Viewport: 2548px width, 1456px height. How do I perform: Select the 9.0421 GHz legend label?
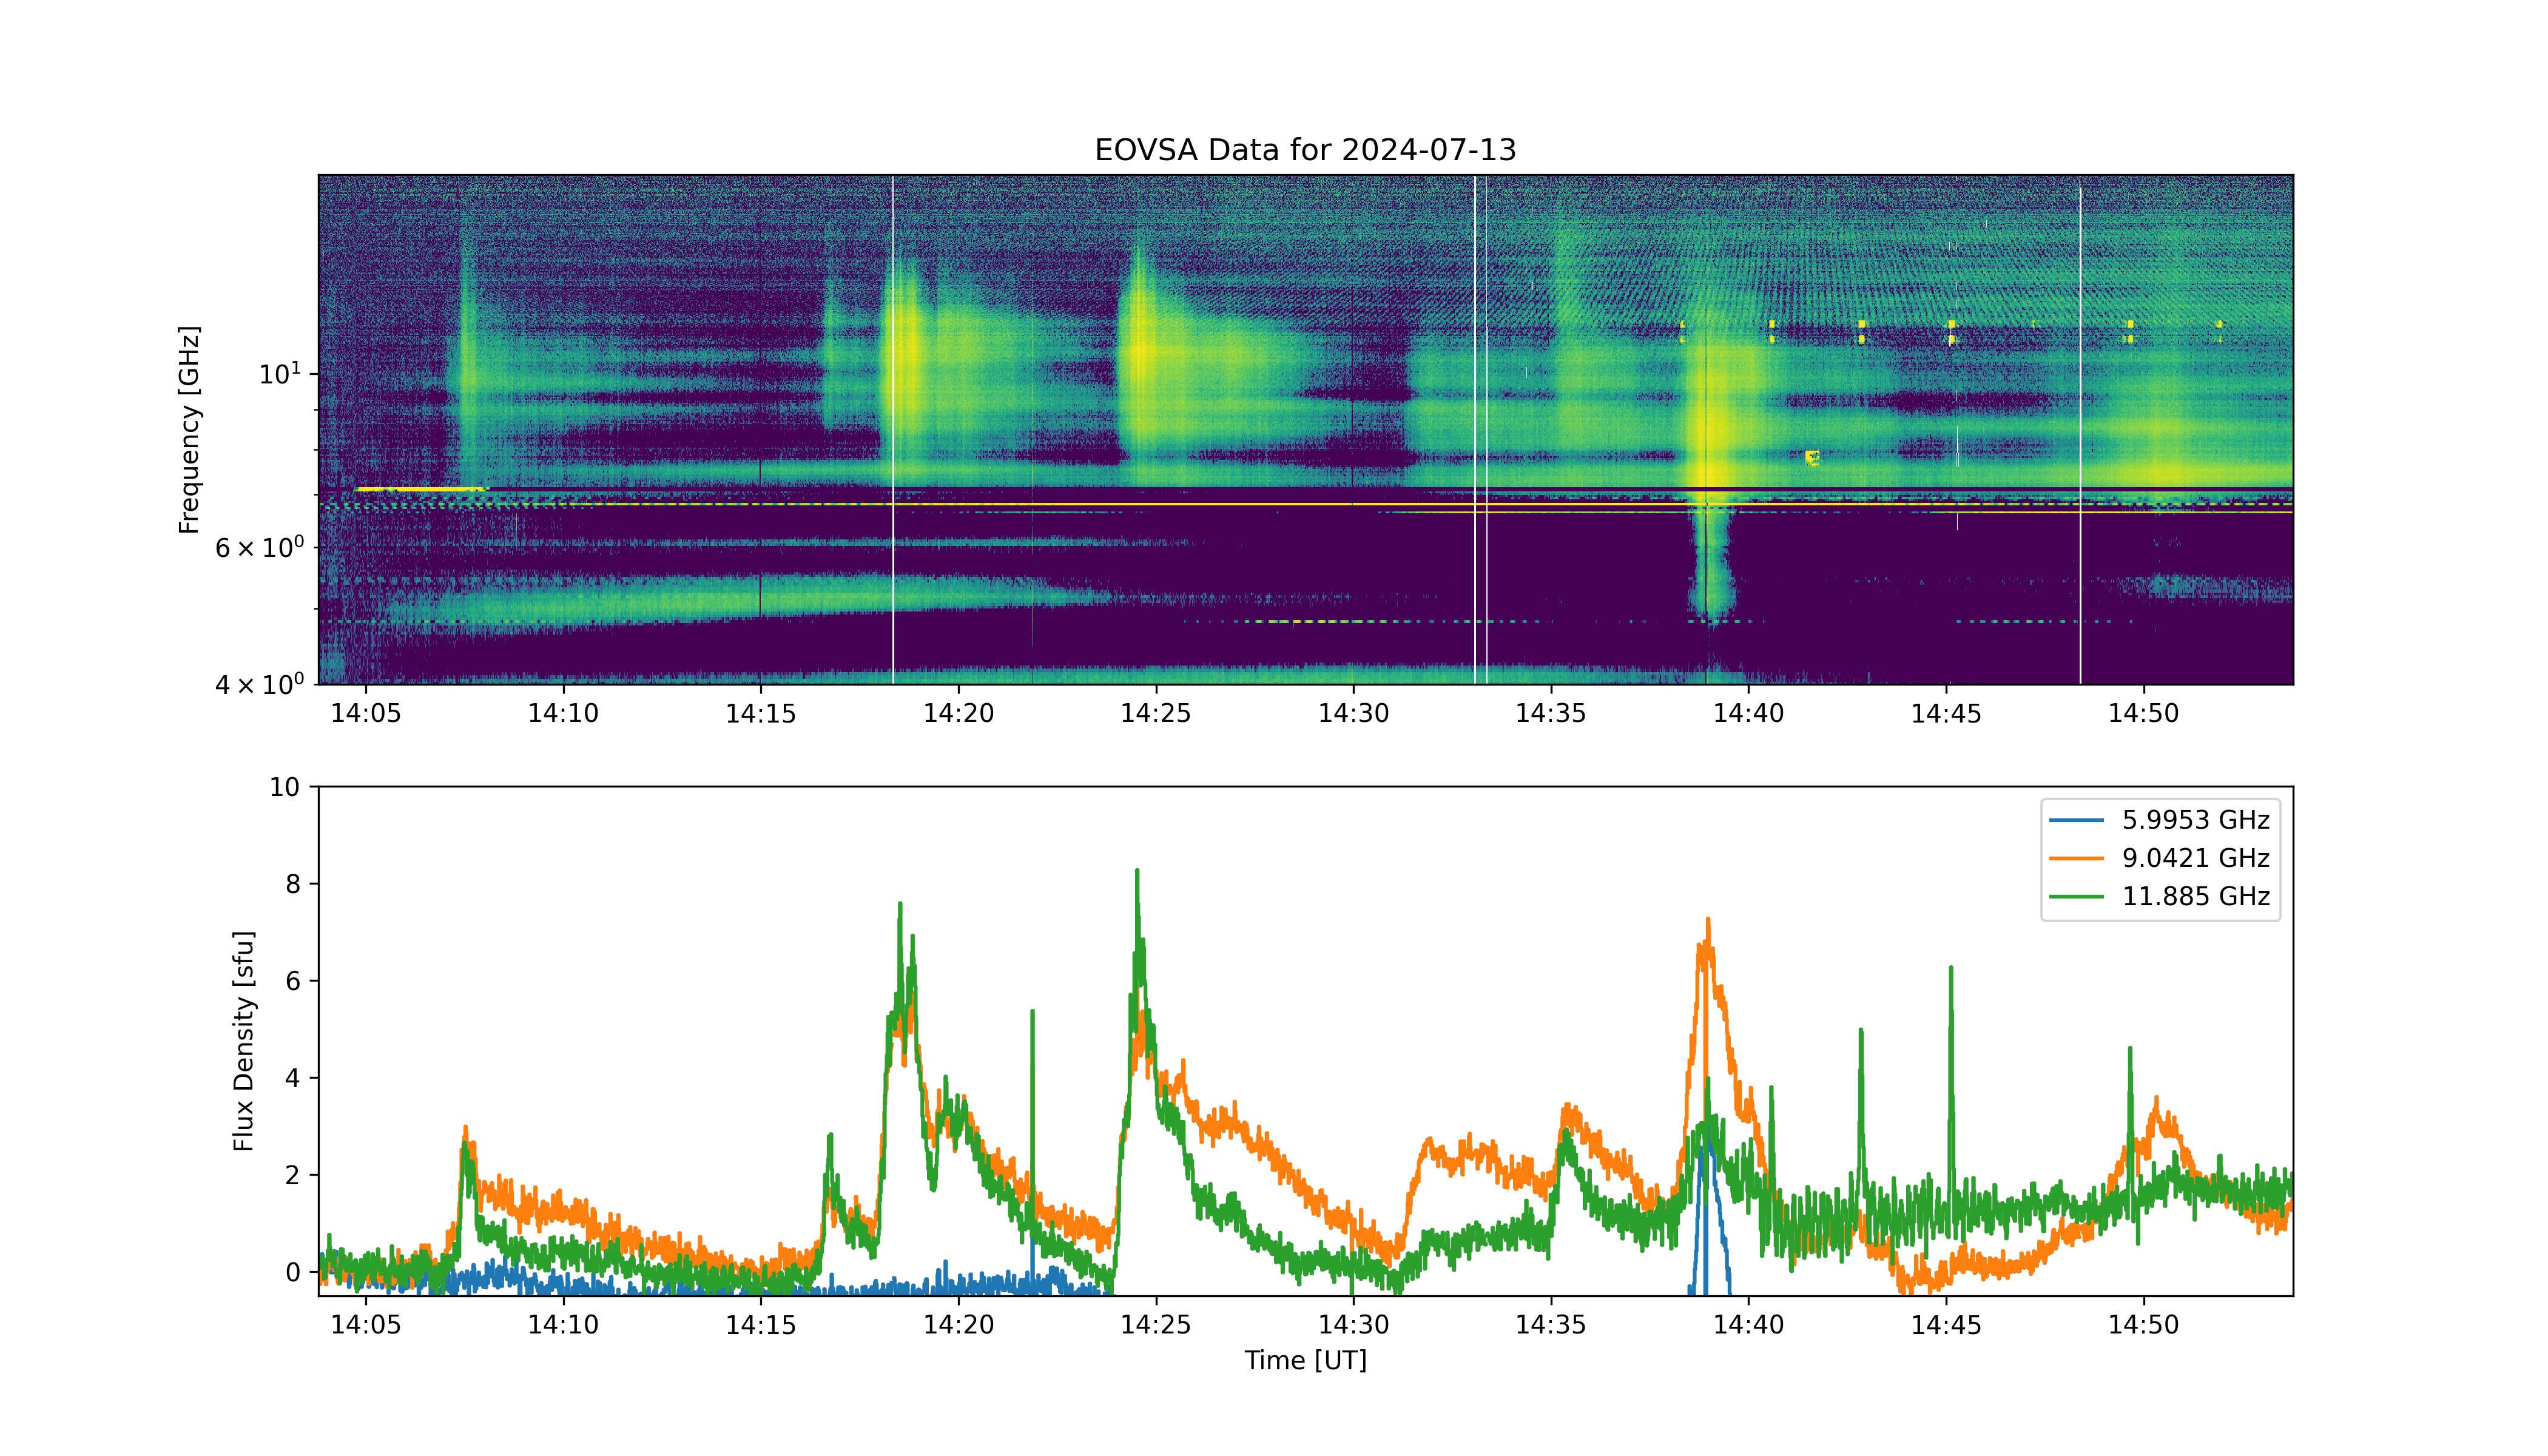pos(2196,858)
